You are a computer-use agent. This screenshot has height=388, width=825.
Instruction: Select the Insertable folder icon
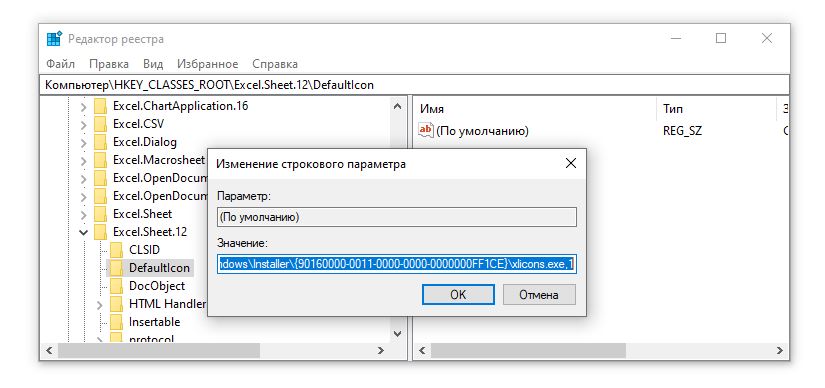[x=116, y=322]
